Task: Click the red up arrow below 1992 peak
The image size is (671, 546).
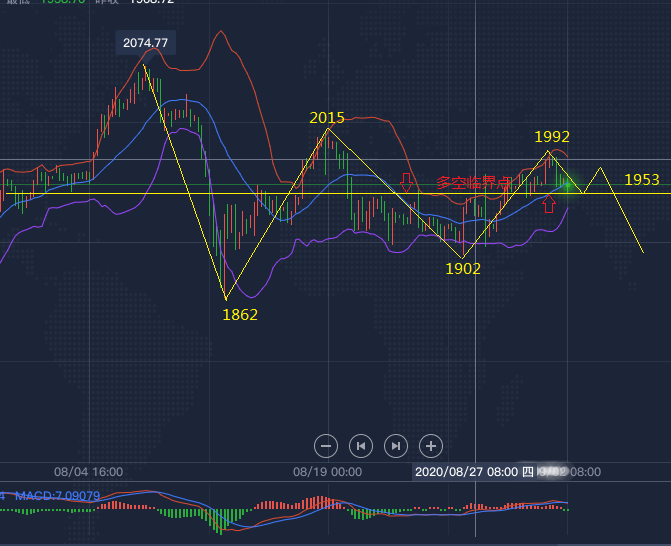Action: (x=548, y=204)
